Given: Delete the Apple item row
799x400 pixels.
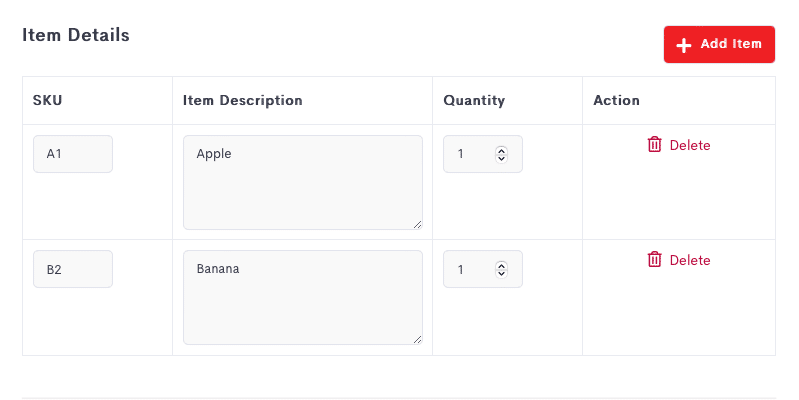Looking at the screenshot, I should [679, 145].
